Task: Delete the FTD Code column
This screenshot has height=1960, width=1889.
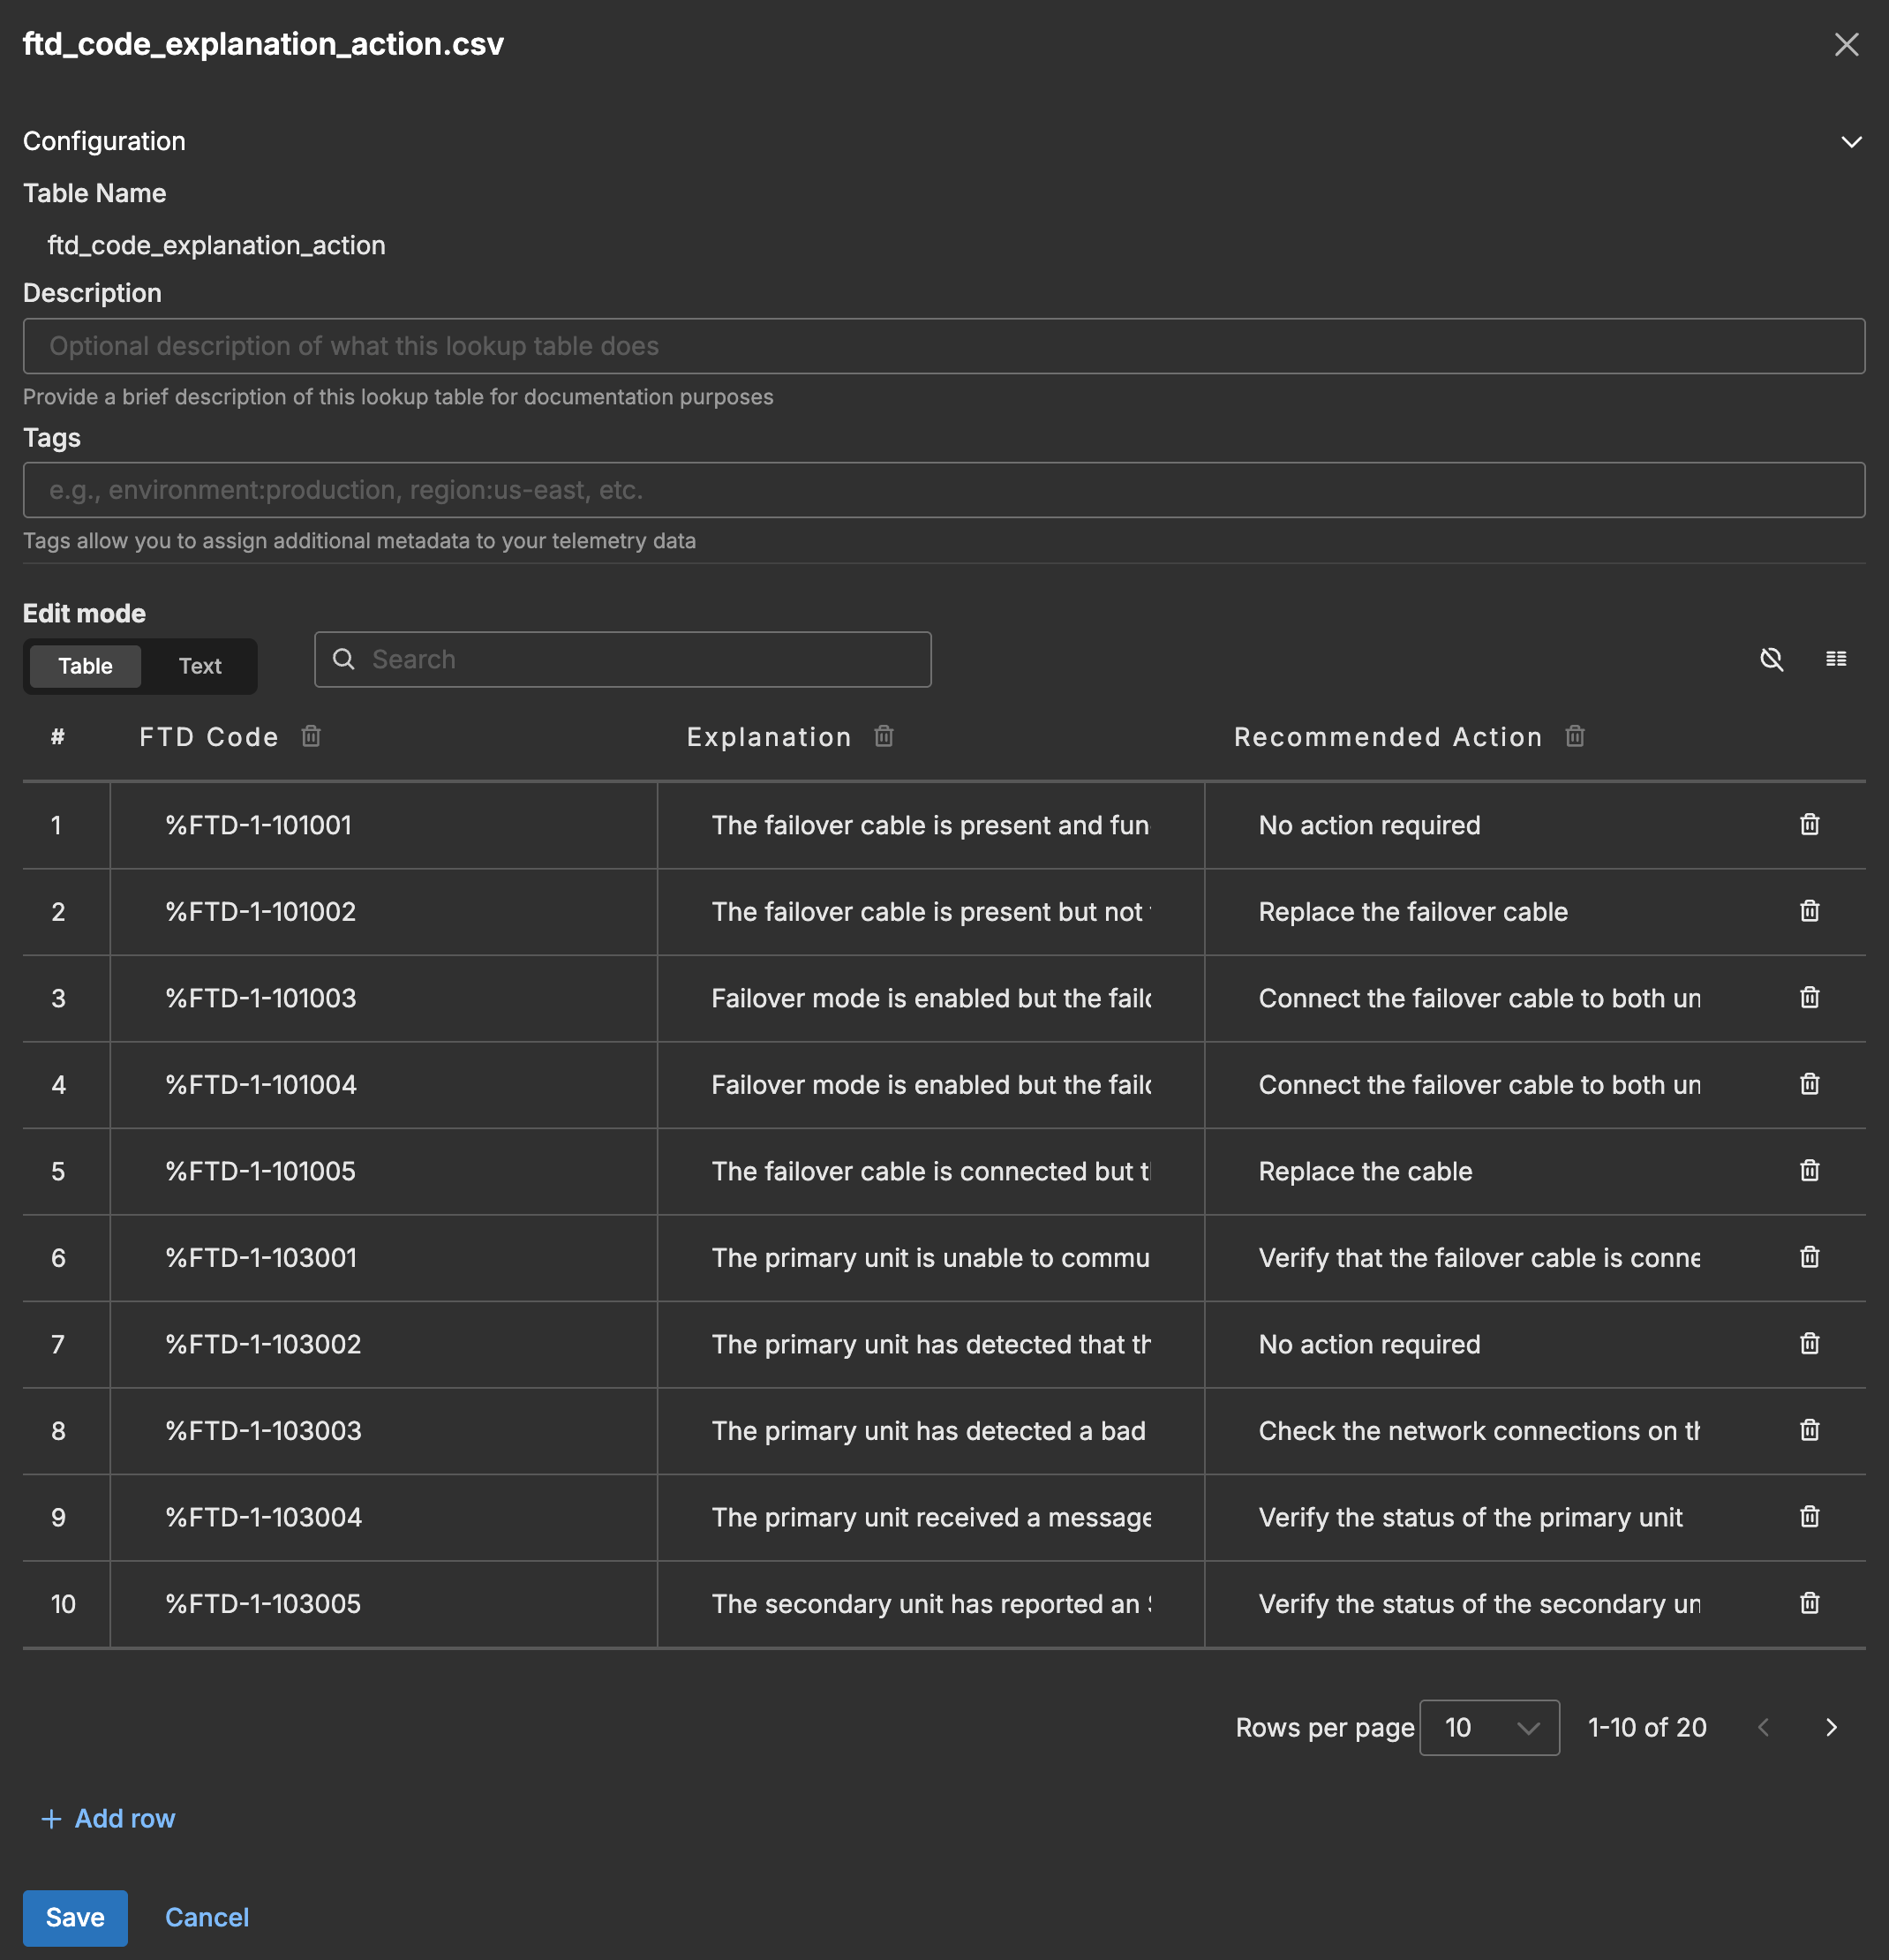Action: point(310,737)
